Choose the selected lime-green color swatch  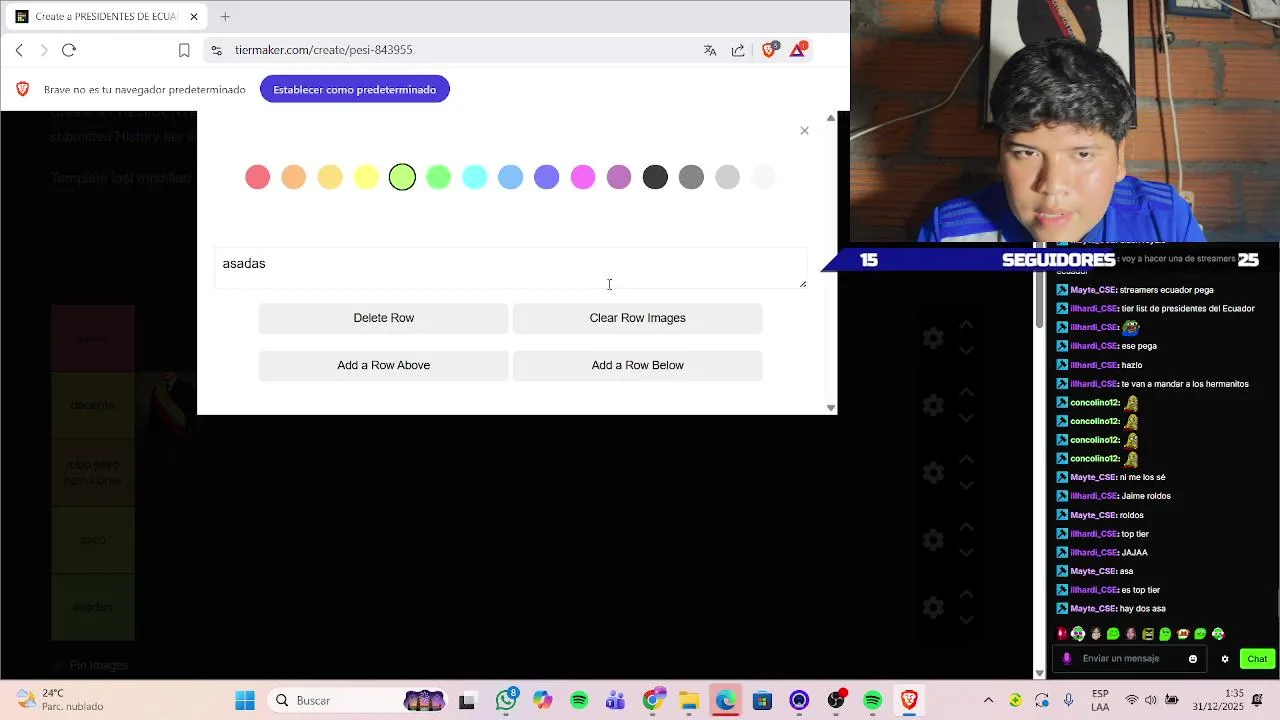402,177
